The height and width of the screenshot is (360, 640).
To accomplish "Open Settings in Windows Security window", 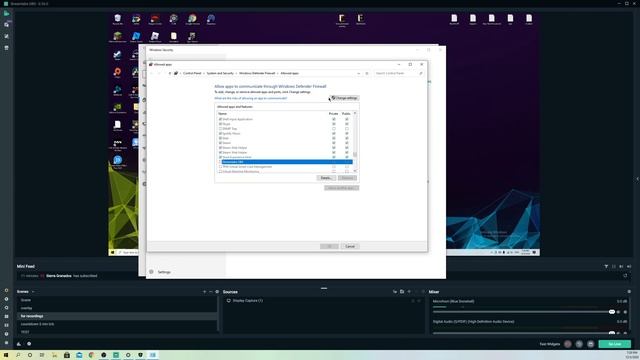I will click(164, 272).
